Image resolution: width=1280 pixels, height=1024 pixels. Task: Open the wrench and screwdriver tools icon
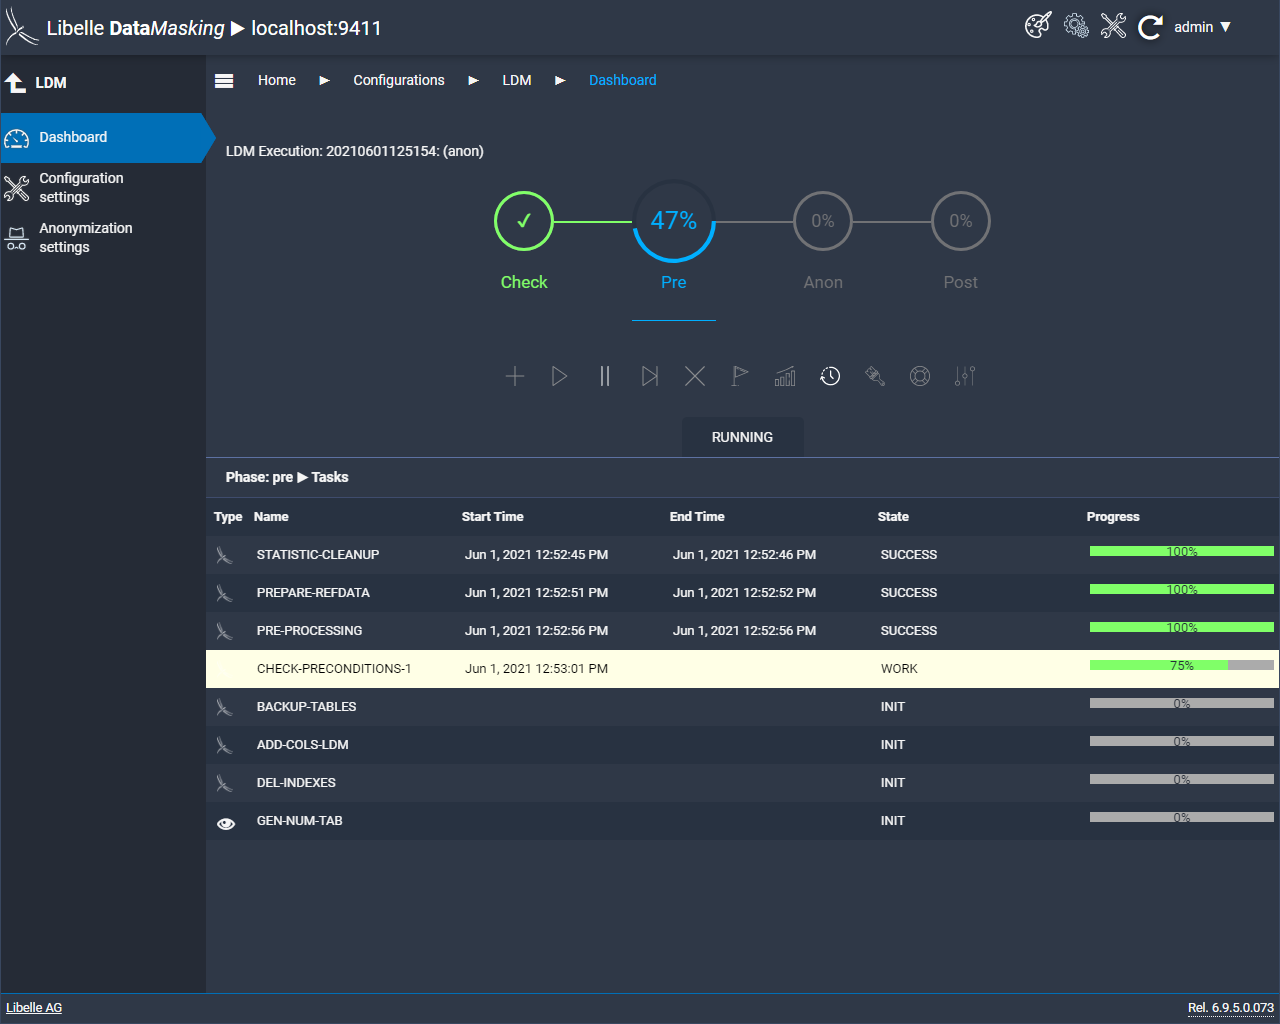pos(1113,26)
